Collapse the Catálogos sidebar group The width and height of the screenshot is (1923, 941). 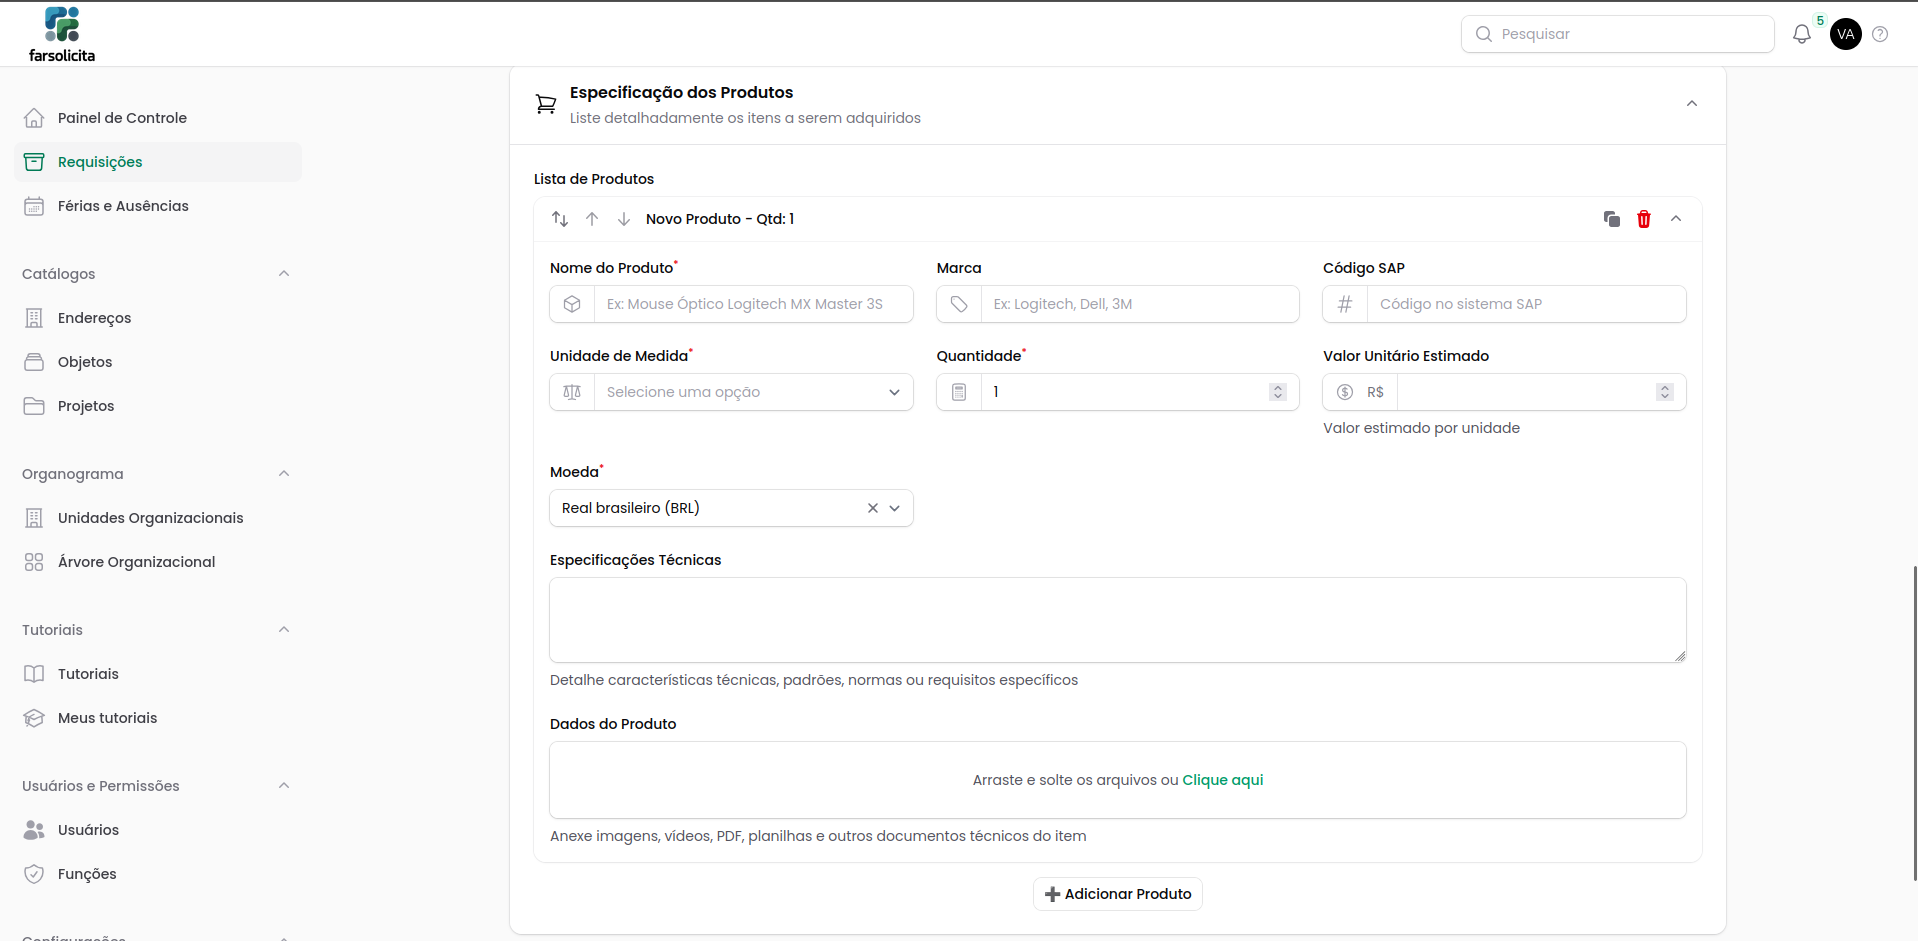[x=284, y=274]
